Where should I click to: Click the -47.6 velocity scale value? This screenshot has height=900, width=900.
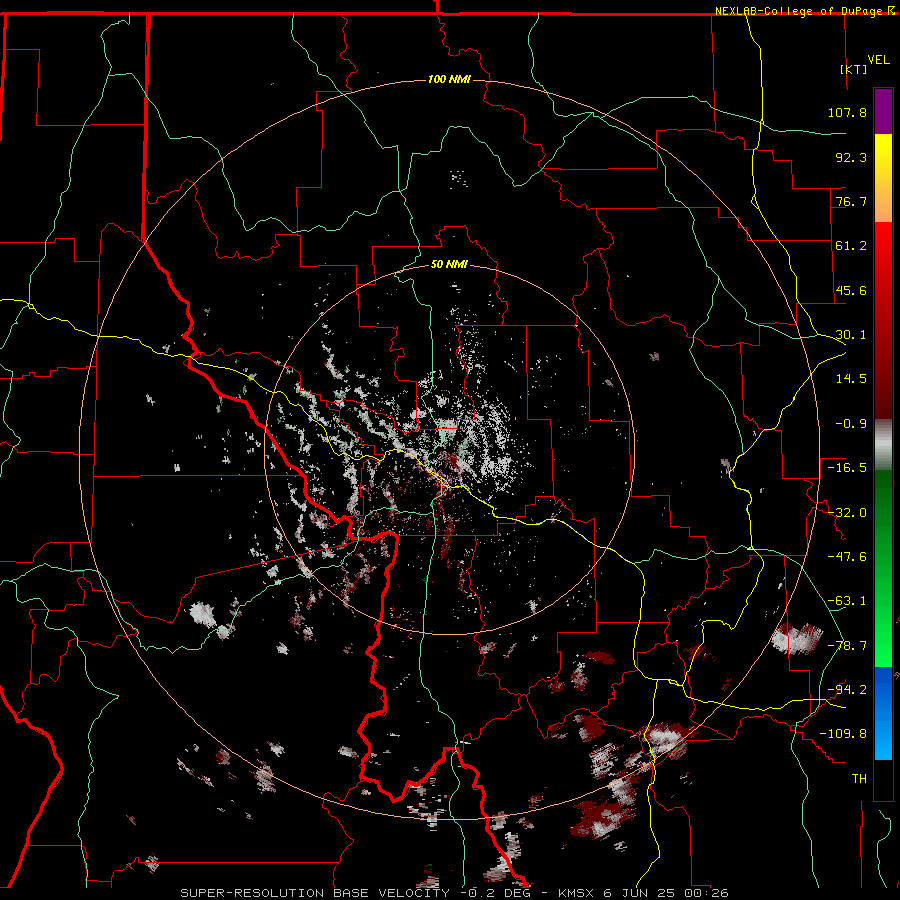847,557
